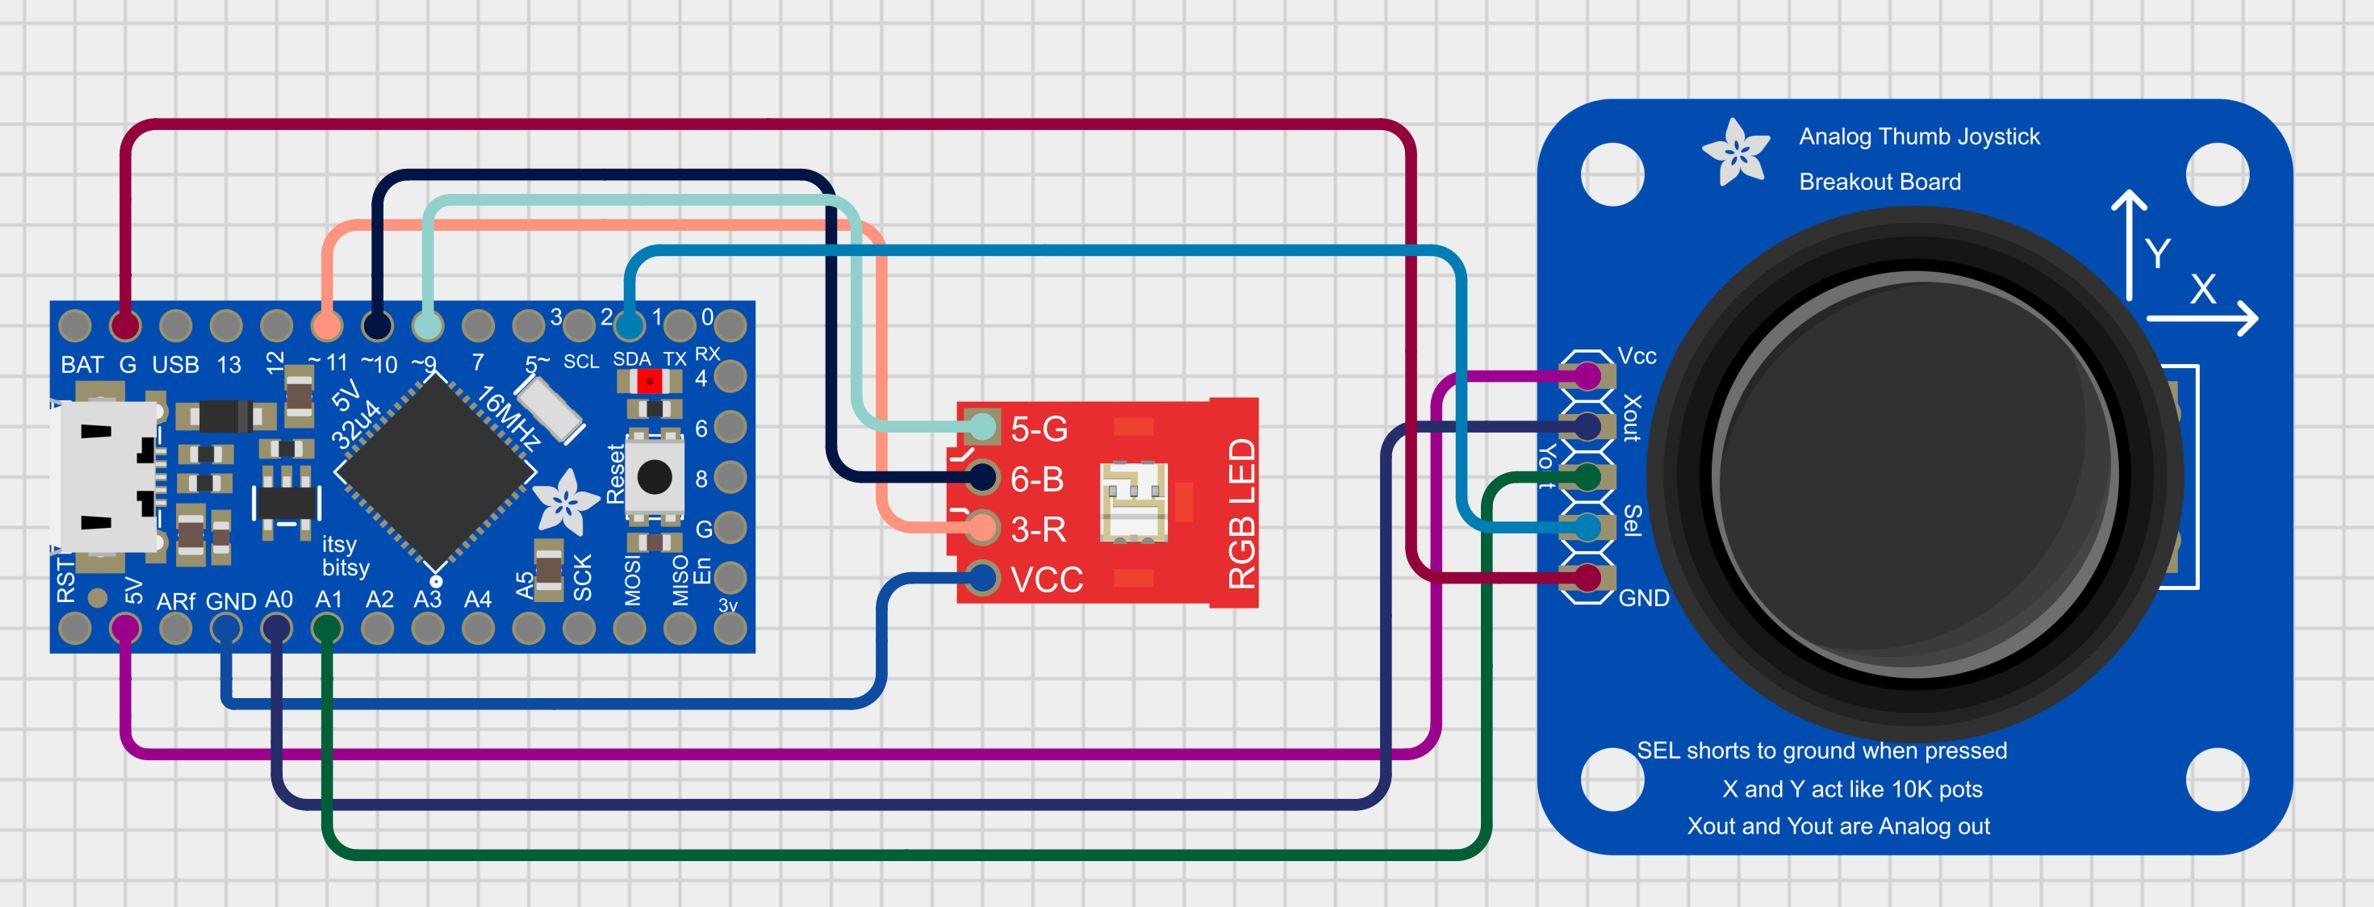Select the ARf pin on the ItsyBitsy
This screenshot has height=907, width=2374.
point(176,628)
